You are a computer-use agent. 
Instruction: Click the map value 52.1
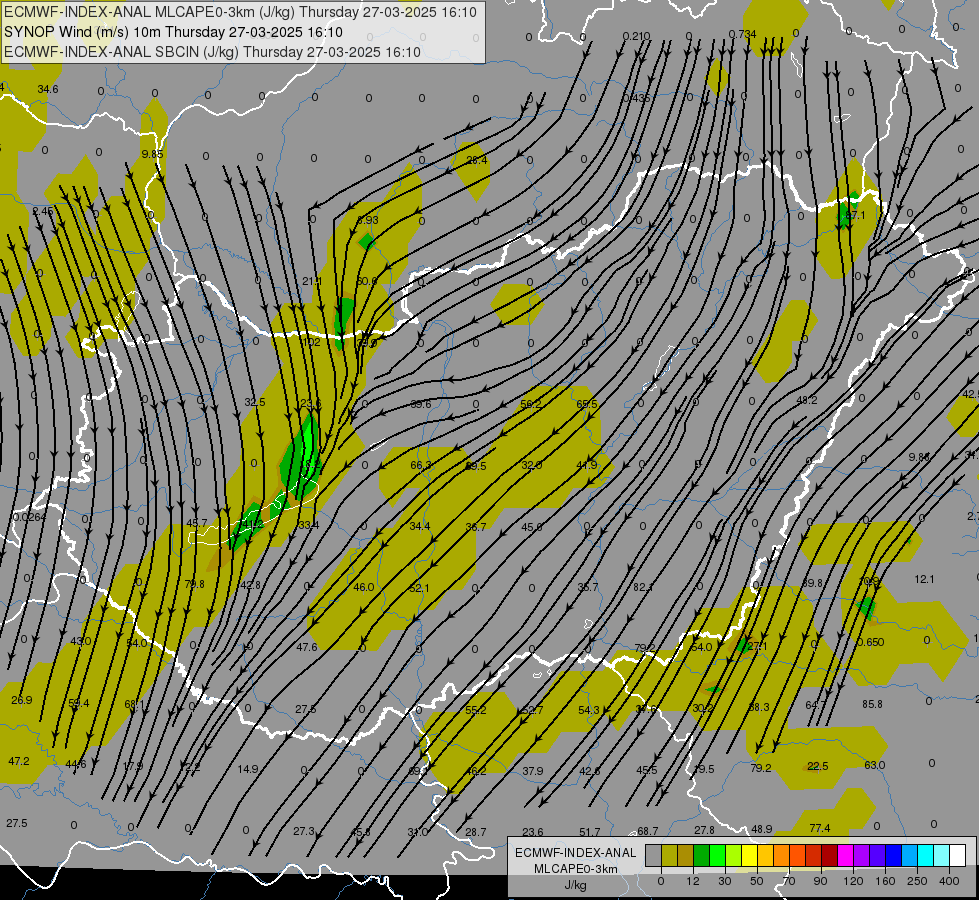(x=420, y=588)
